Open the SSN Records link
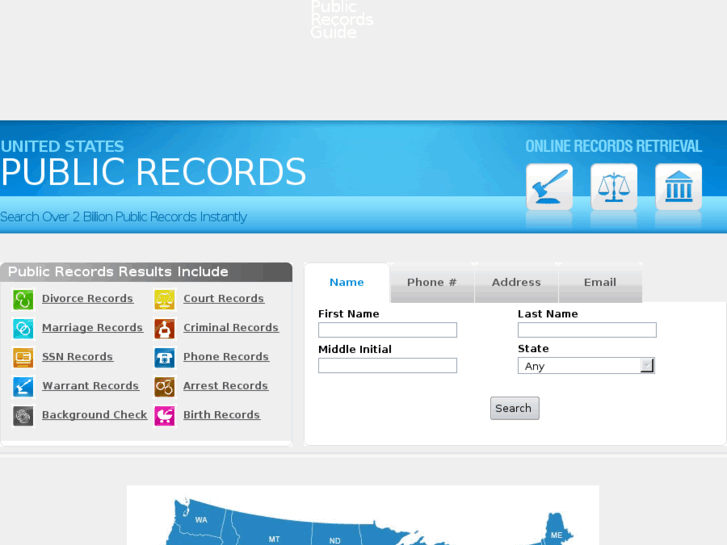Viewport: 727px width, 545px height. [x=77, y=357]
